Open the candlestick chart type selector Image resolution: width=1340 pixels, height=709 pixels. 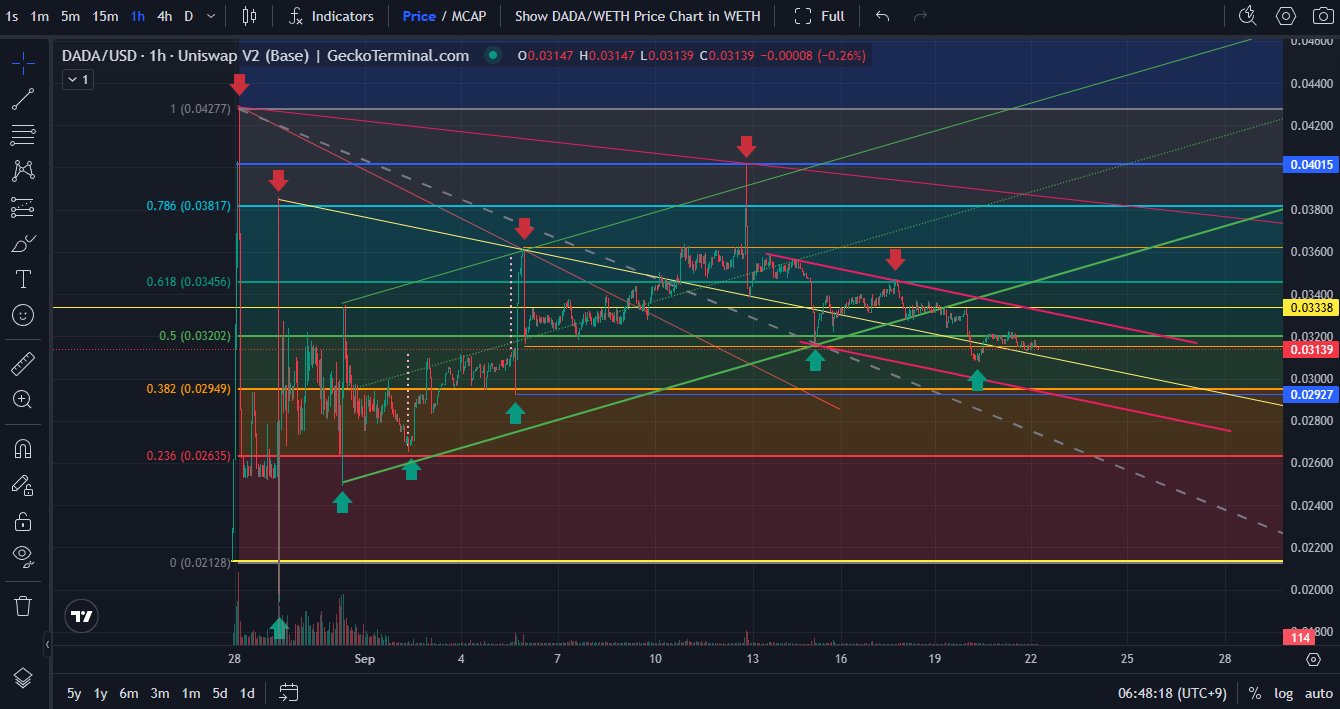pos(250,16)
